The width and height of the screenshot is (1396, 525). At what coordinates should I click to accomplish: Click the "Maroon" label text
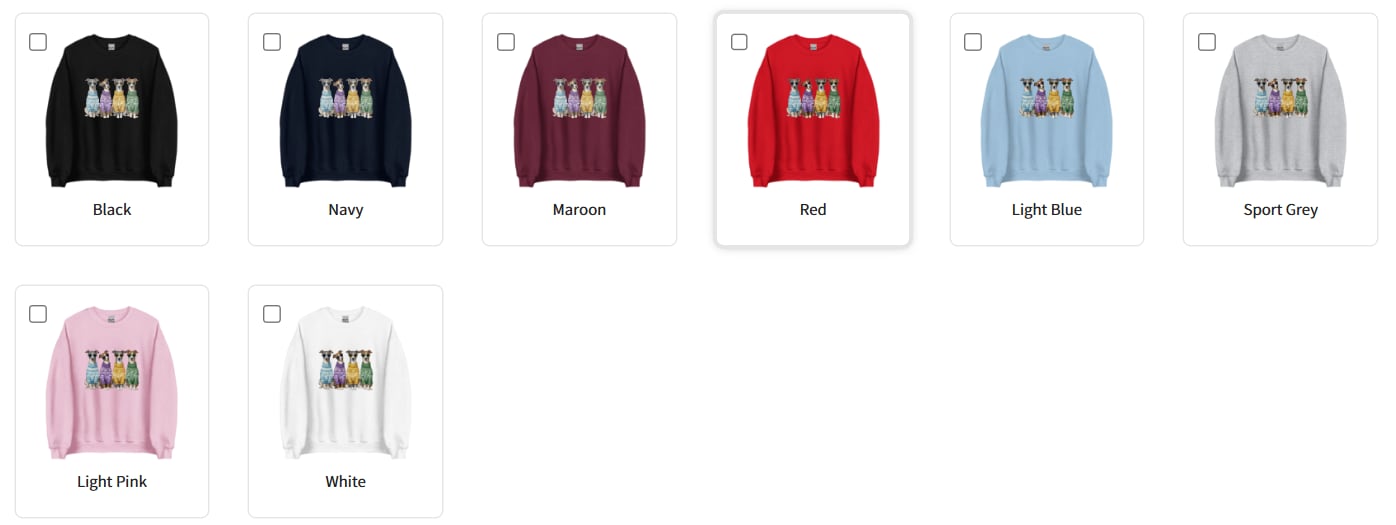point(579,210)
